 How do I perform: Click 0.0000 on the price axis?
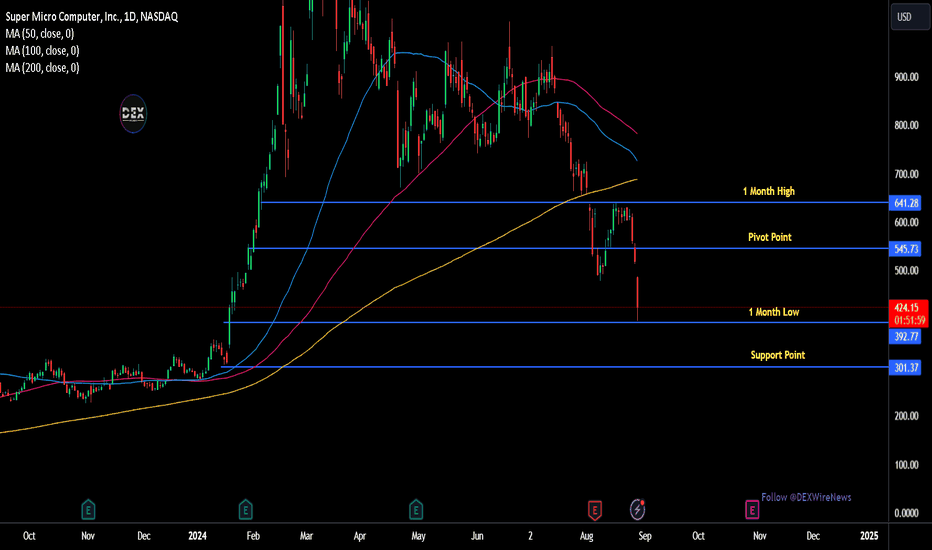pos(906,513)
